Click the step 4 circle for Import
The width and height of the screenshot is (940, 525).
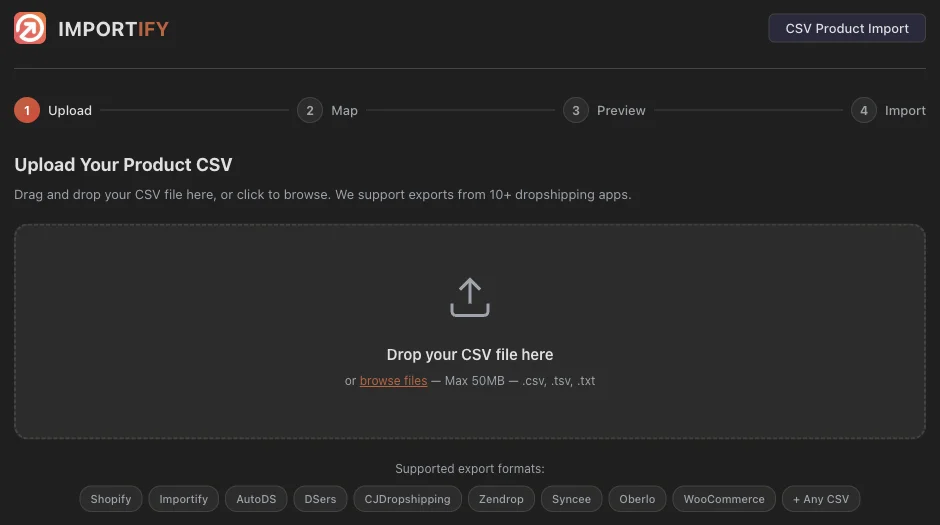(x=864, y=110)
